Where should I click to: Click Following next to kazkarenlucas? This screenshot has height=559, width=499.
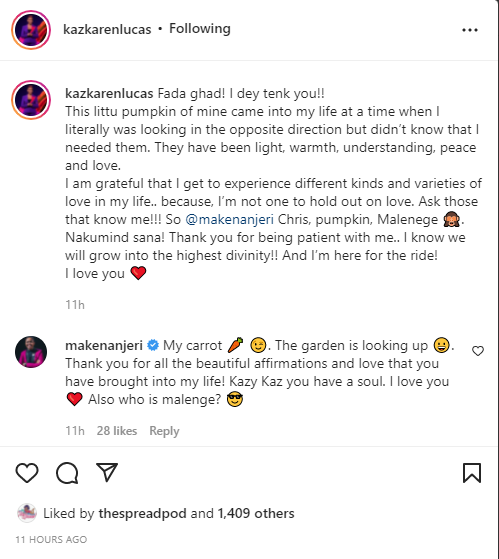click(200, 29)
